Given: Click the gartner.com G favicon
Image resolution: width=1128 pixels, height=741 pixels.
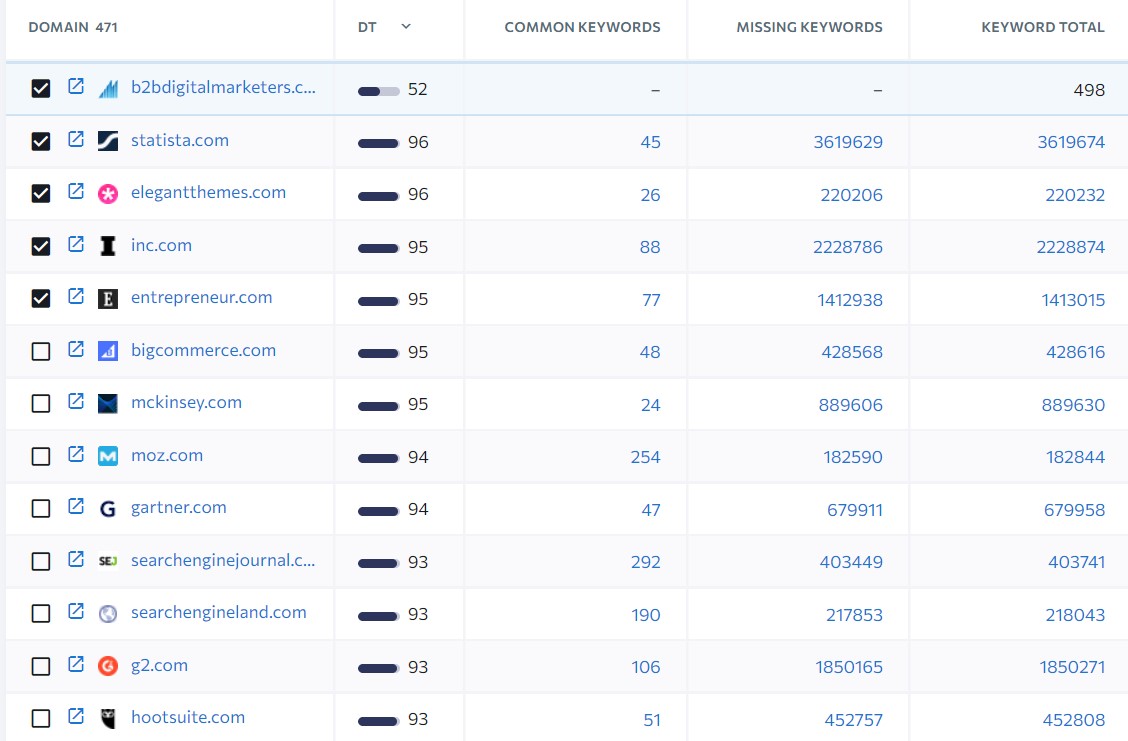Looking at the screenshot, I should click(108, 509).
